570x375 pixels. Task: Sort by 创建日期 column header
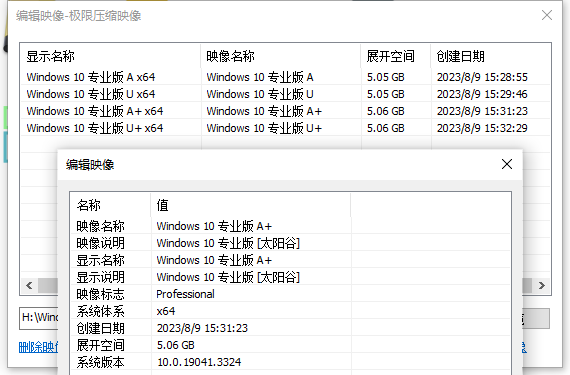[491, 56]
